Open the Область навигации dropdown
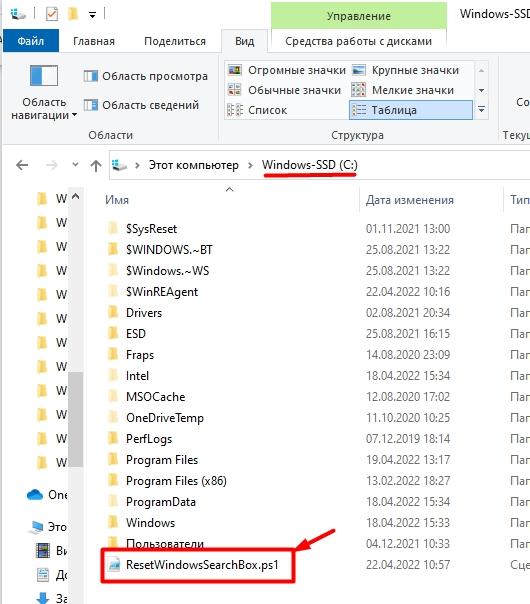This screenshot has height=604, width=530. [x=44, y=92]
